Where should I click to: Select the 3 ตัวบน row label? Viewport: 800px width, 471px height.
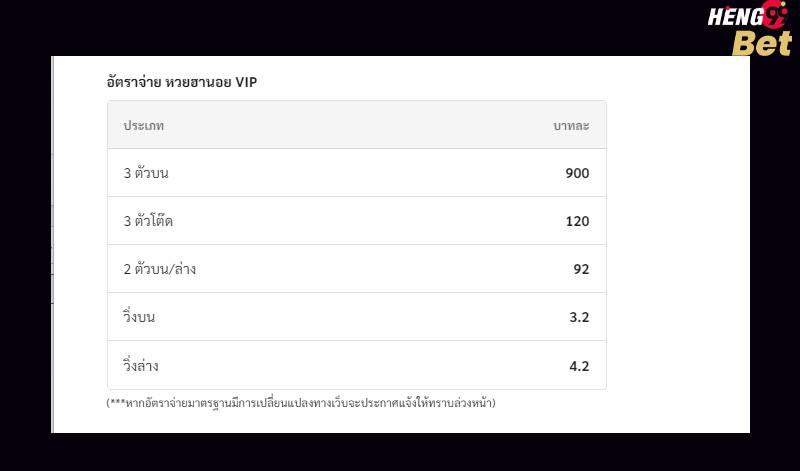point(146,173)
